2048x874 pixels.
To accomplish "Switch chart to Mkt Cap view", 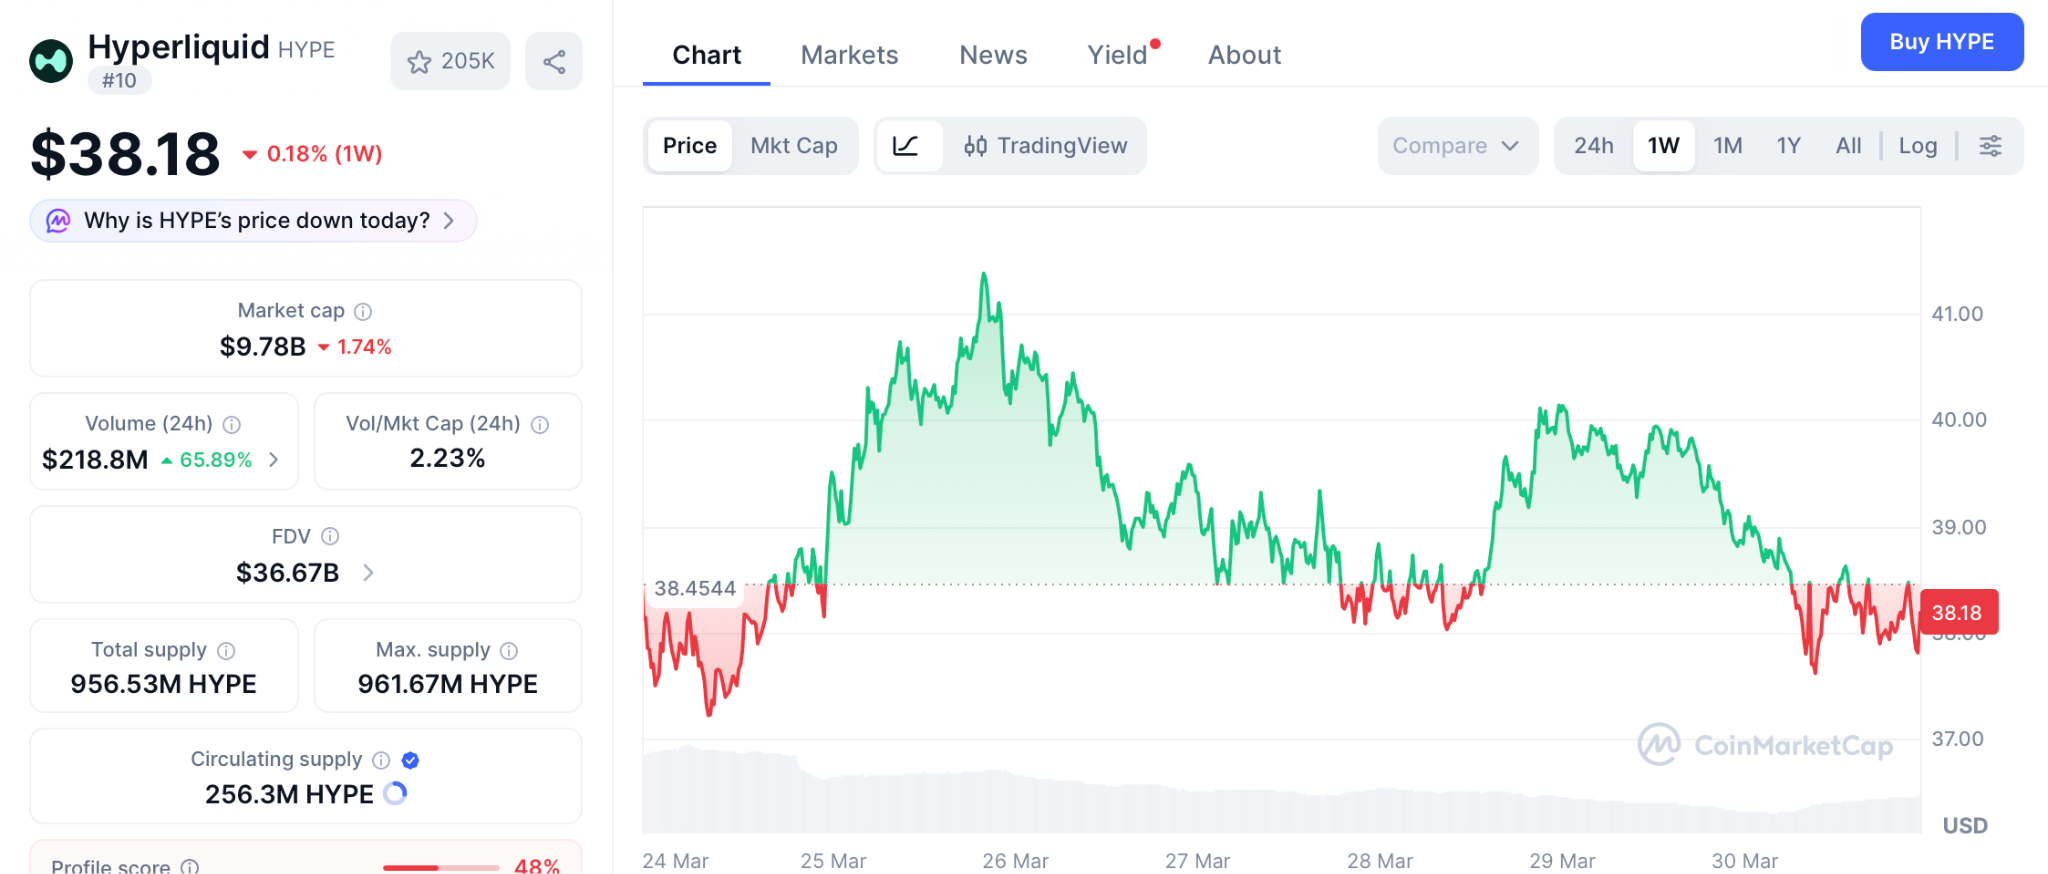I will [x=794, y=146].
